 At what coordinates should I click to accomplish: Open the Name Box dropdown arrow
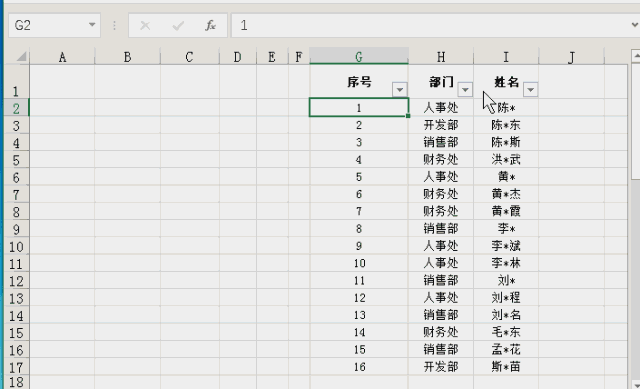point(92,25)
